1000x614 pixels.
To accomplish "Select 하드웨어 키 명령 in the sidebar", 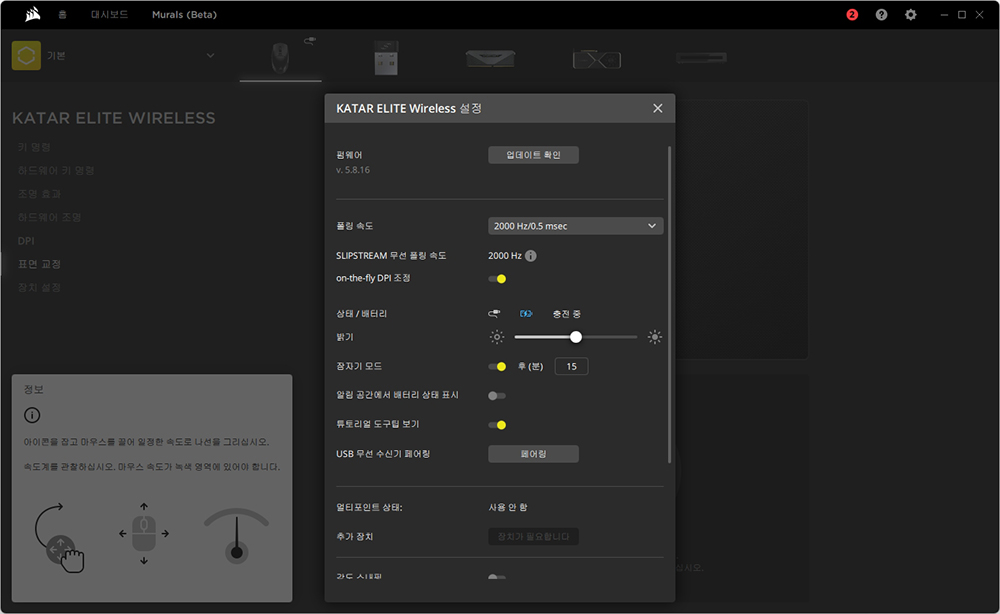I will [56, 170].
